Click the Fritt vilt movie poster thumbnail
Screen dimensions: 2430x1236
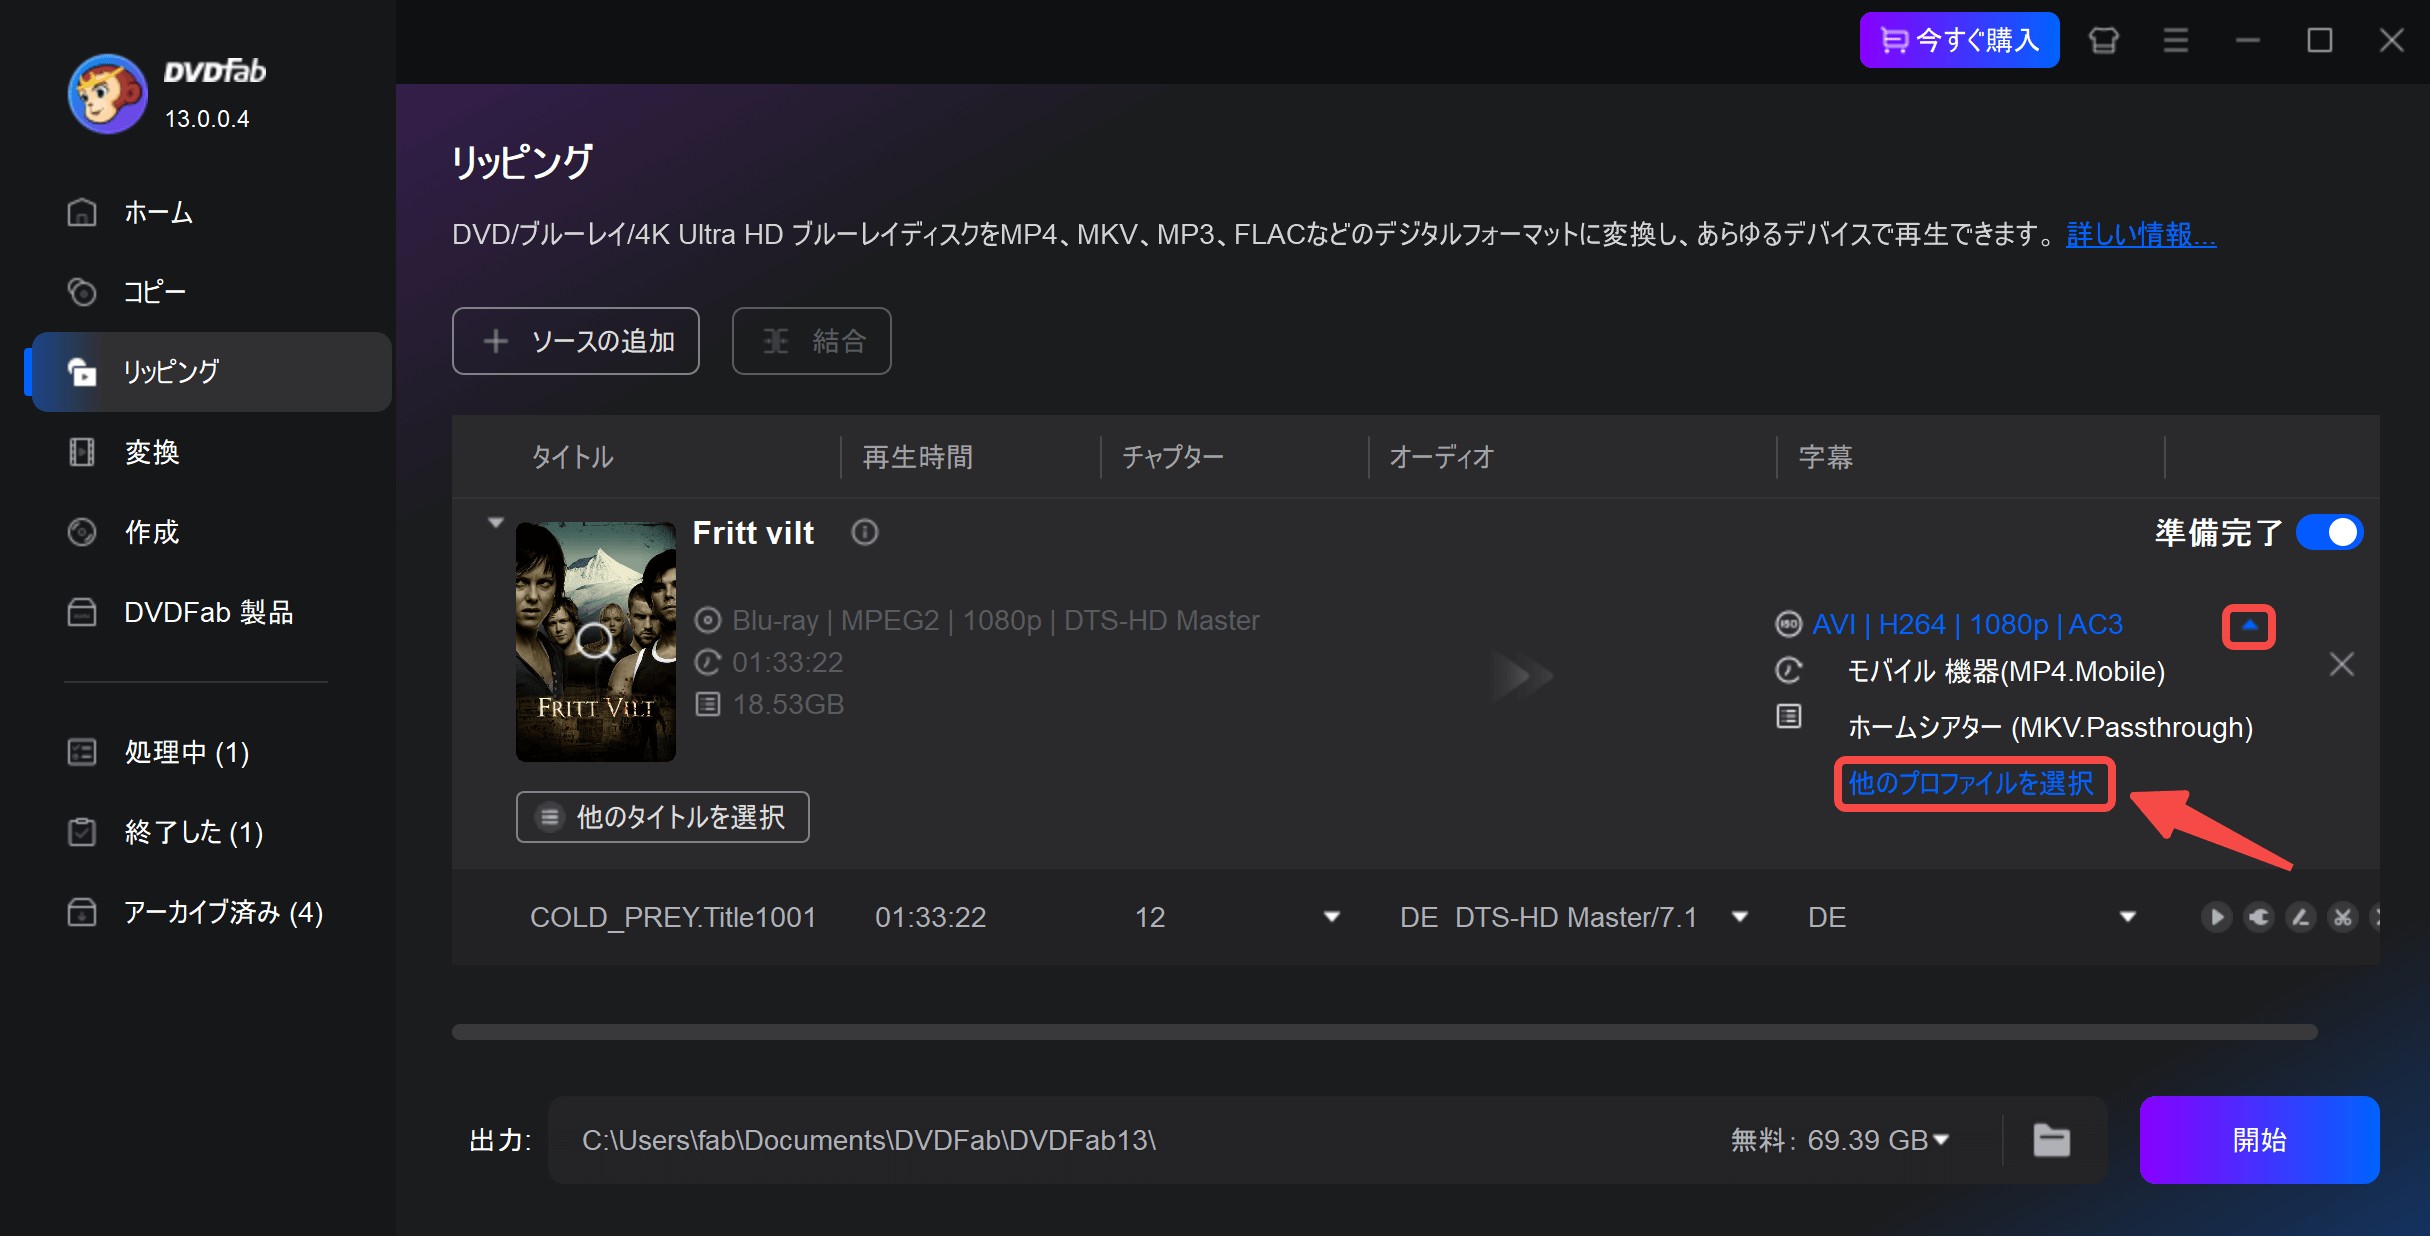point(596,642)
